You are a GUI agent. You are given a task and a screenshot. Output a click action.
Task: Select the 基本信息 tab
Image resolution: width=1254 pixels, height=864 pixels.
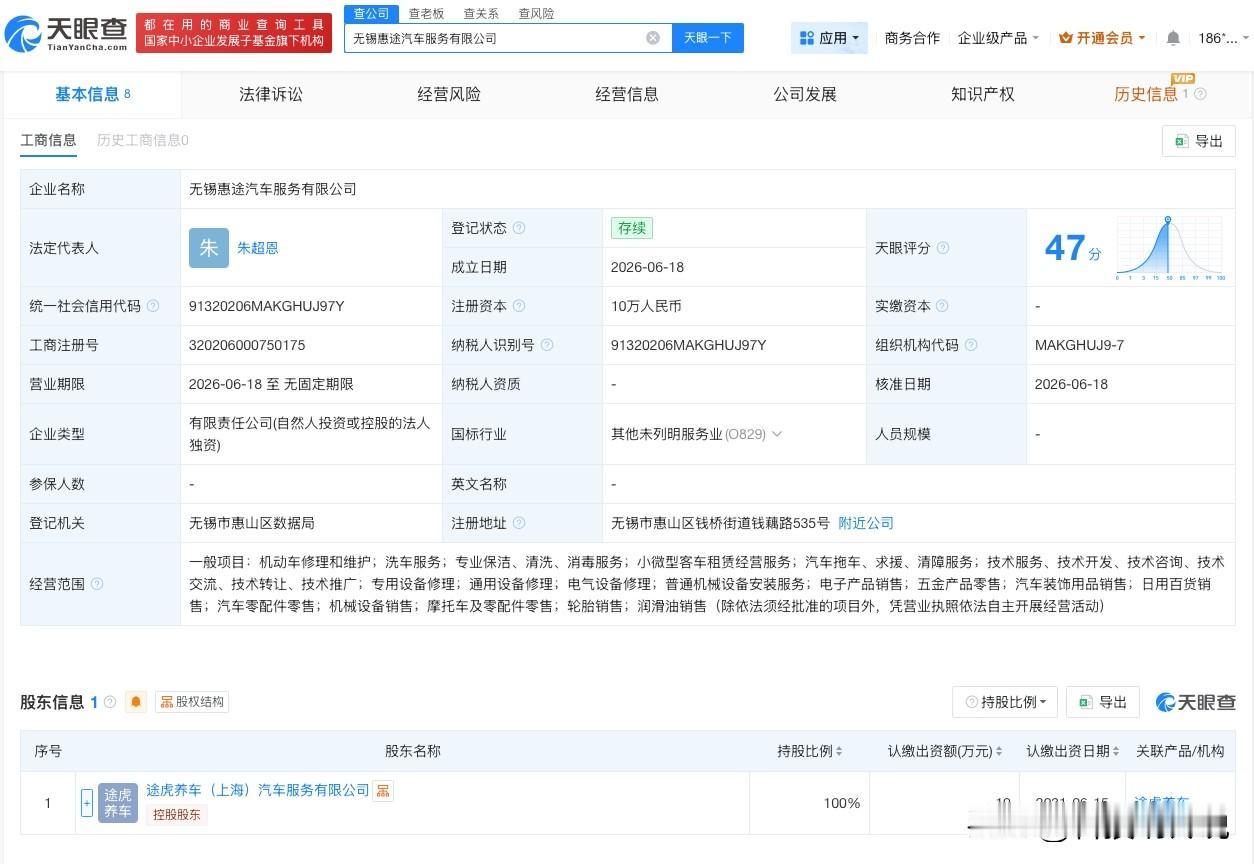pos(93,94)
